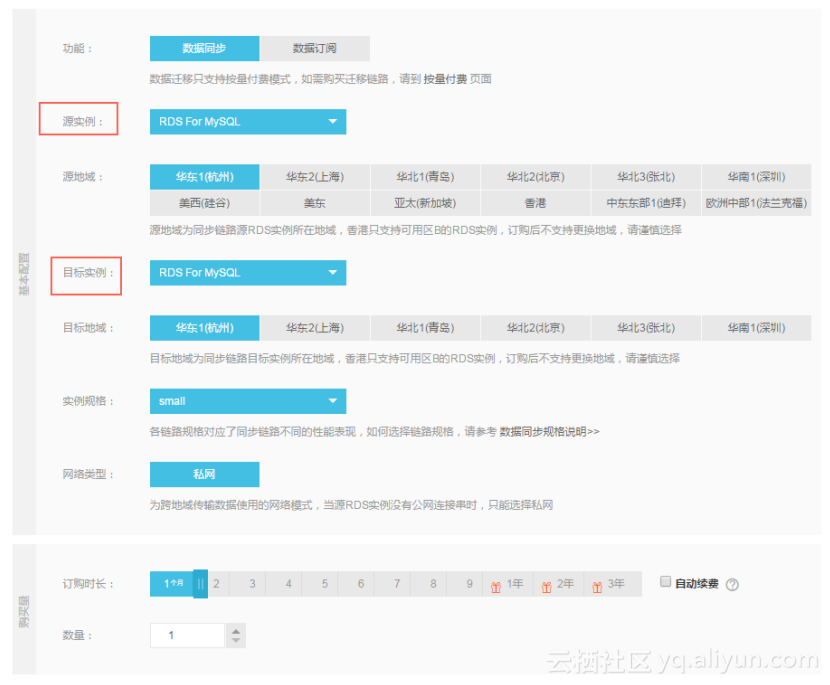The image size is (830, 685).
Task: Choose 华东1(杭州) as source region
Action: click(204, 176)
